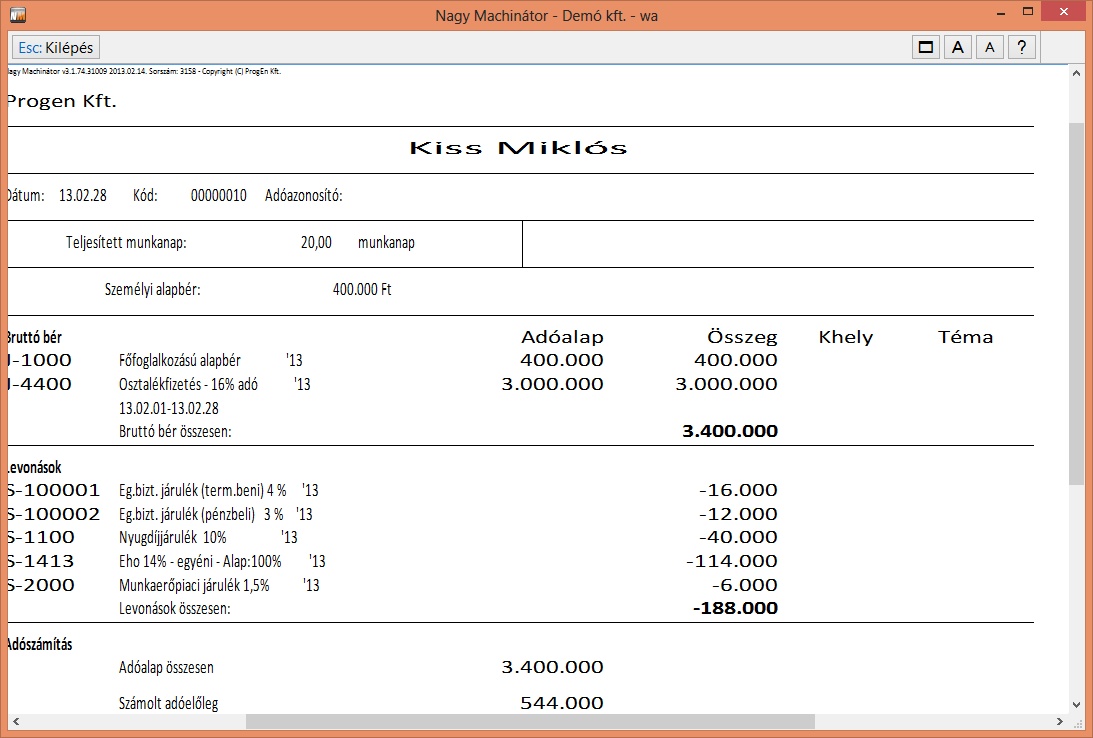The image size is (1093, 738).
Task: Open help with the question mark icon
Action: pos(1021,47)
